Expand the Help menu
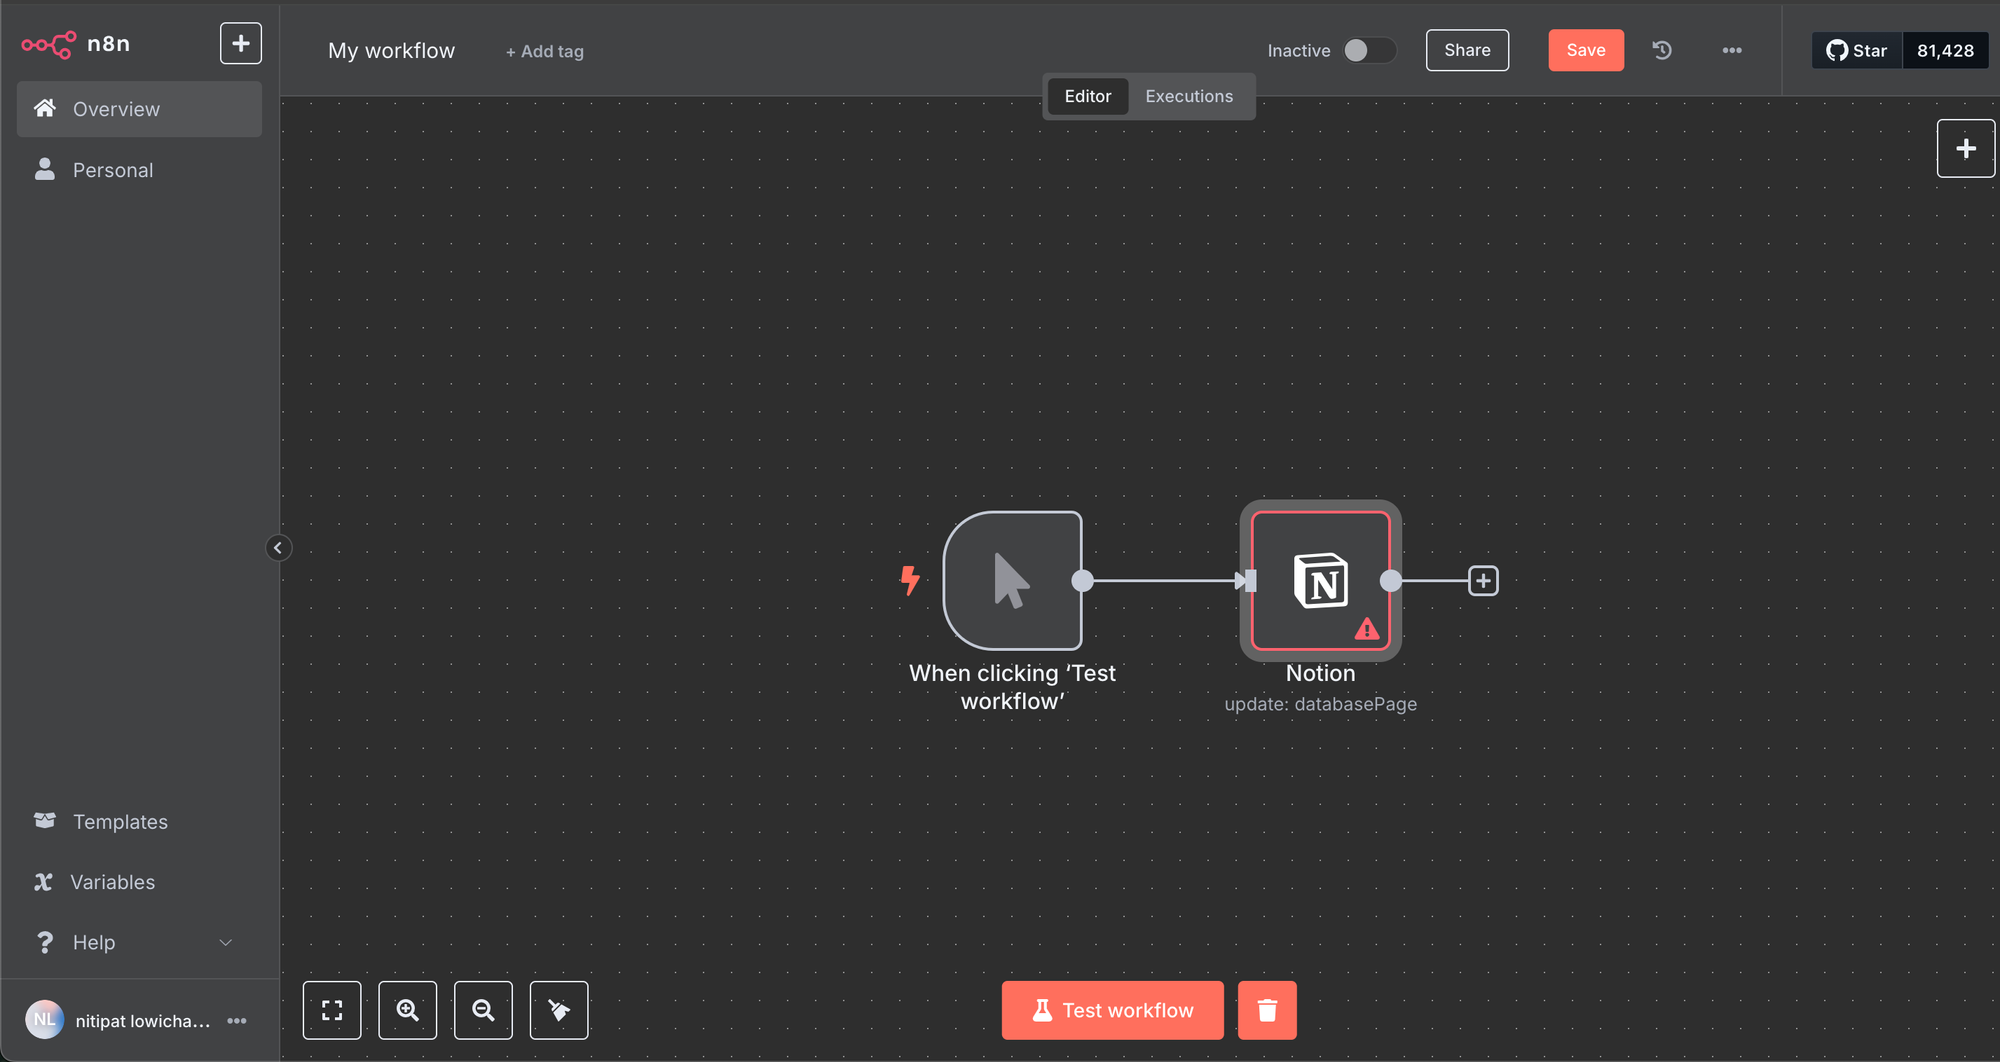The image size is (2000, 1062). tap(139, 942)
